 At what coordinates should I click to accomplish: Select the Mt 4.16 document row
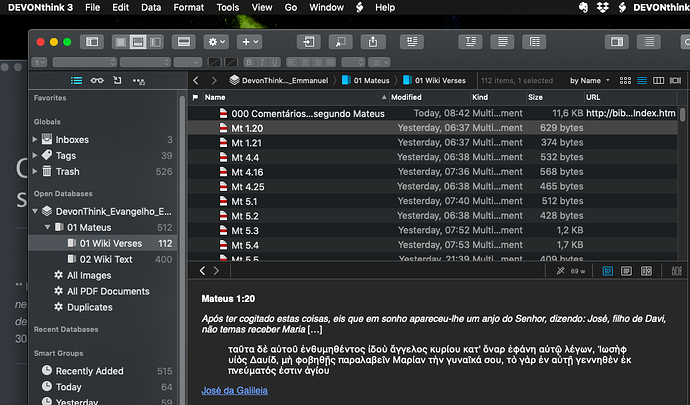click(x=240, y=172)
